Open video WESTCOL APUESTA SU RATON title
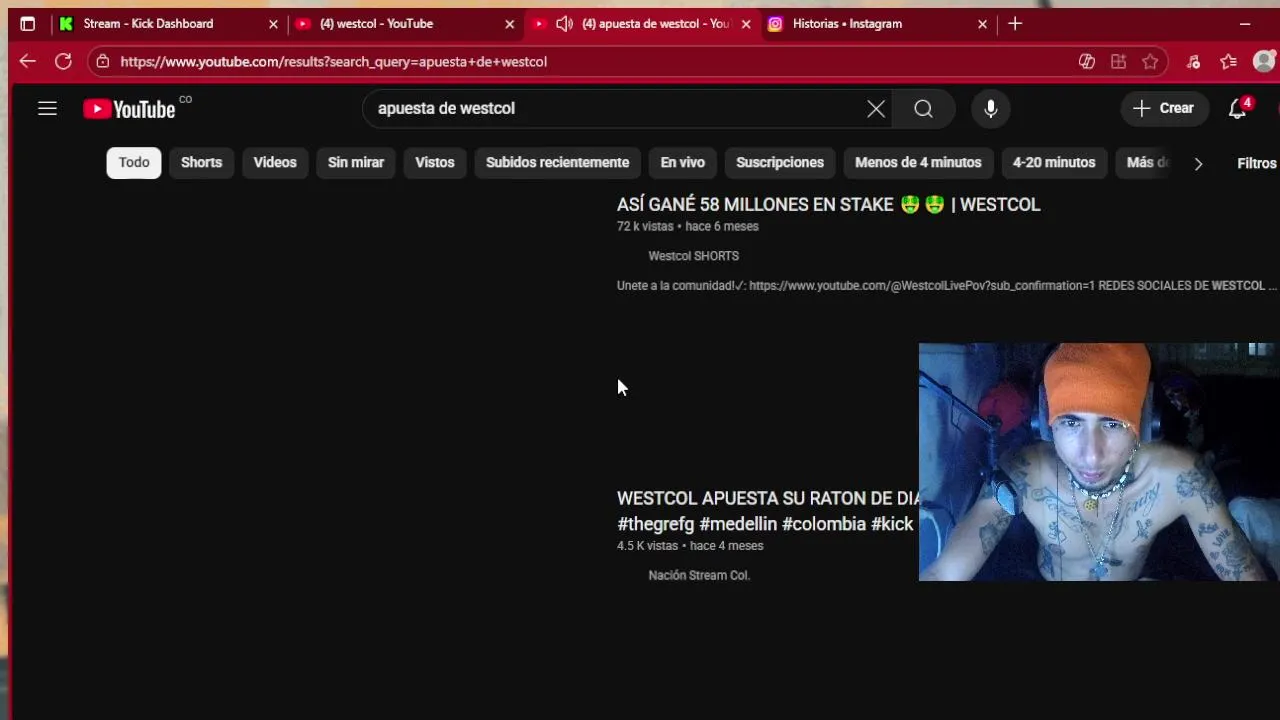Screen dimensions: 1280x720 click(767, 511)
